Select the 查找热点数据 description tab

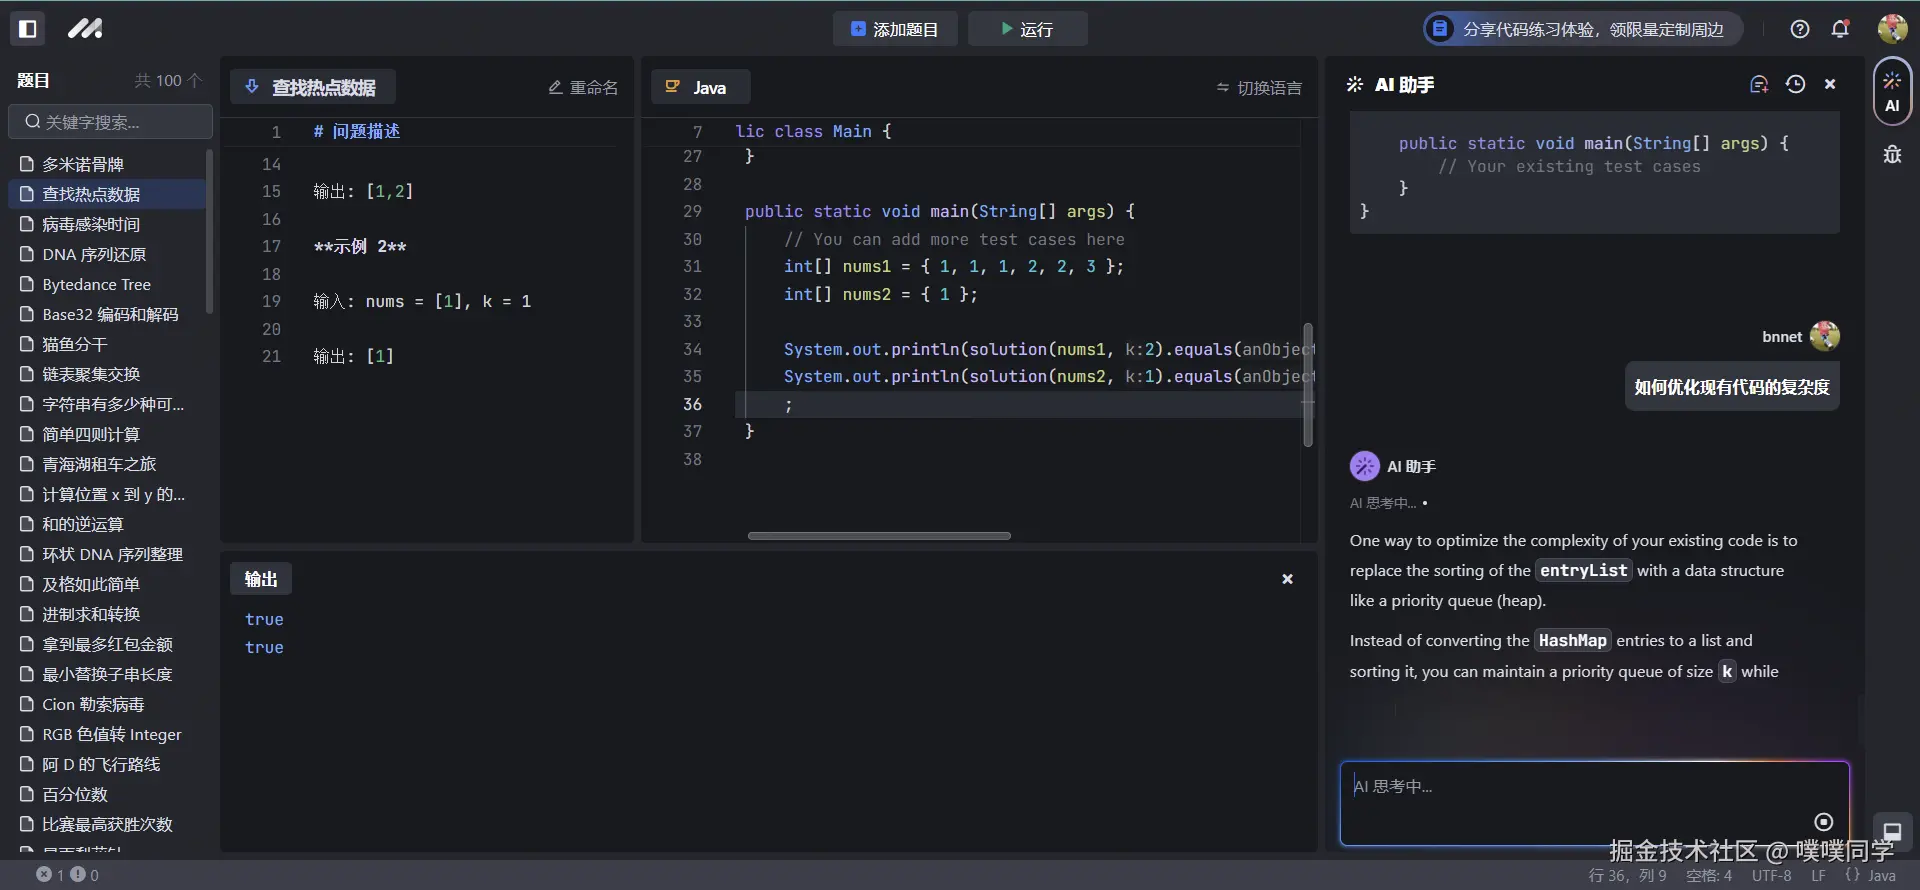point(312,88)
